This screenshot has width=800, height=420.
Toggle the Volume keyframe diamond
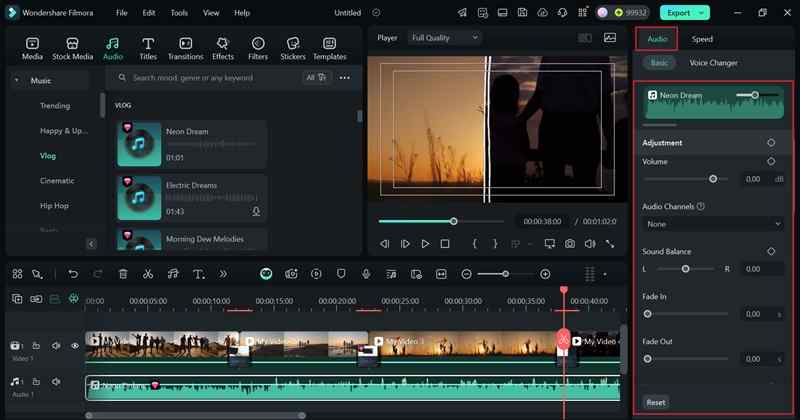tap(771, 161)
